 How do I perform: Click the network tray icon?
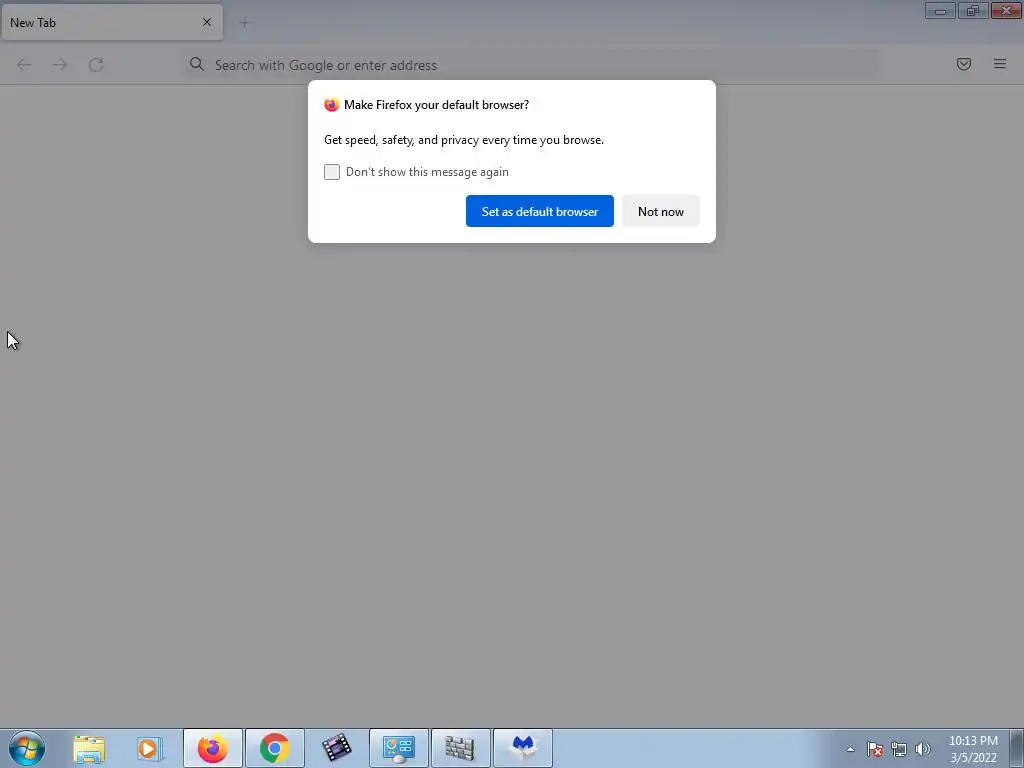tap(899, 749)
